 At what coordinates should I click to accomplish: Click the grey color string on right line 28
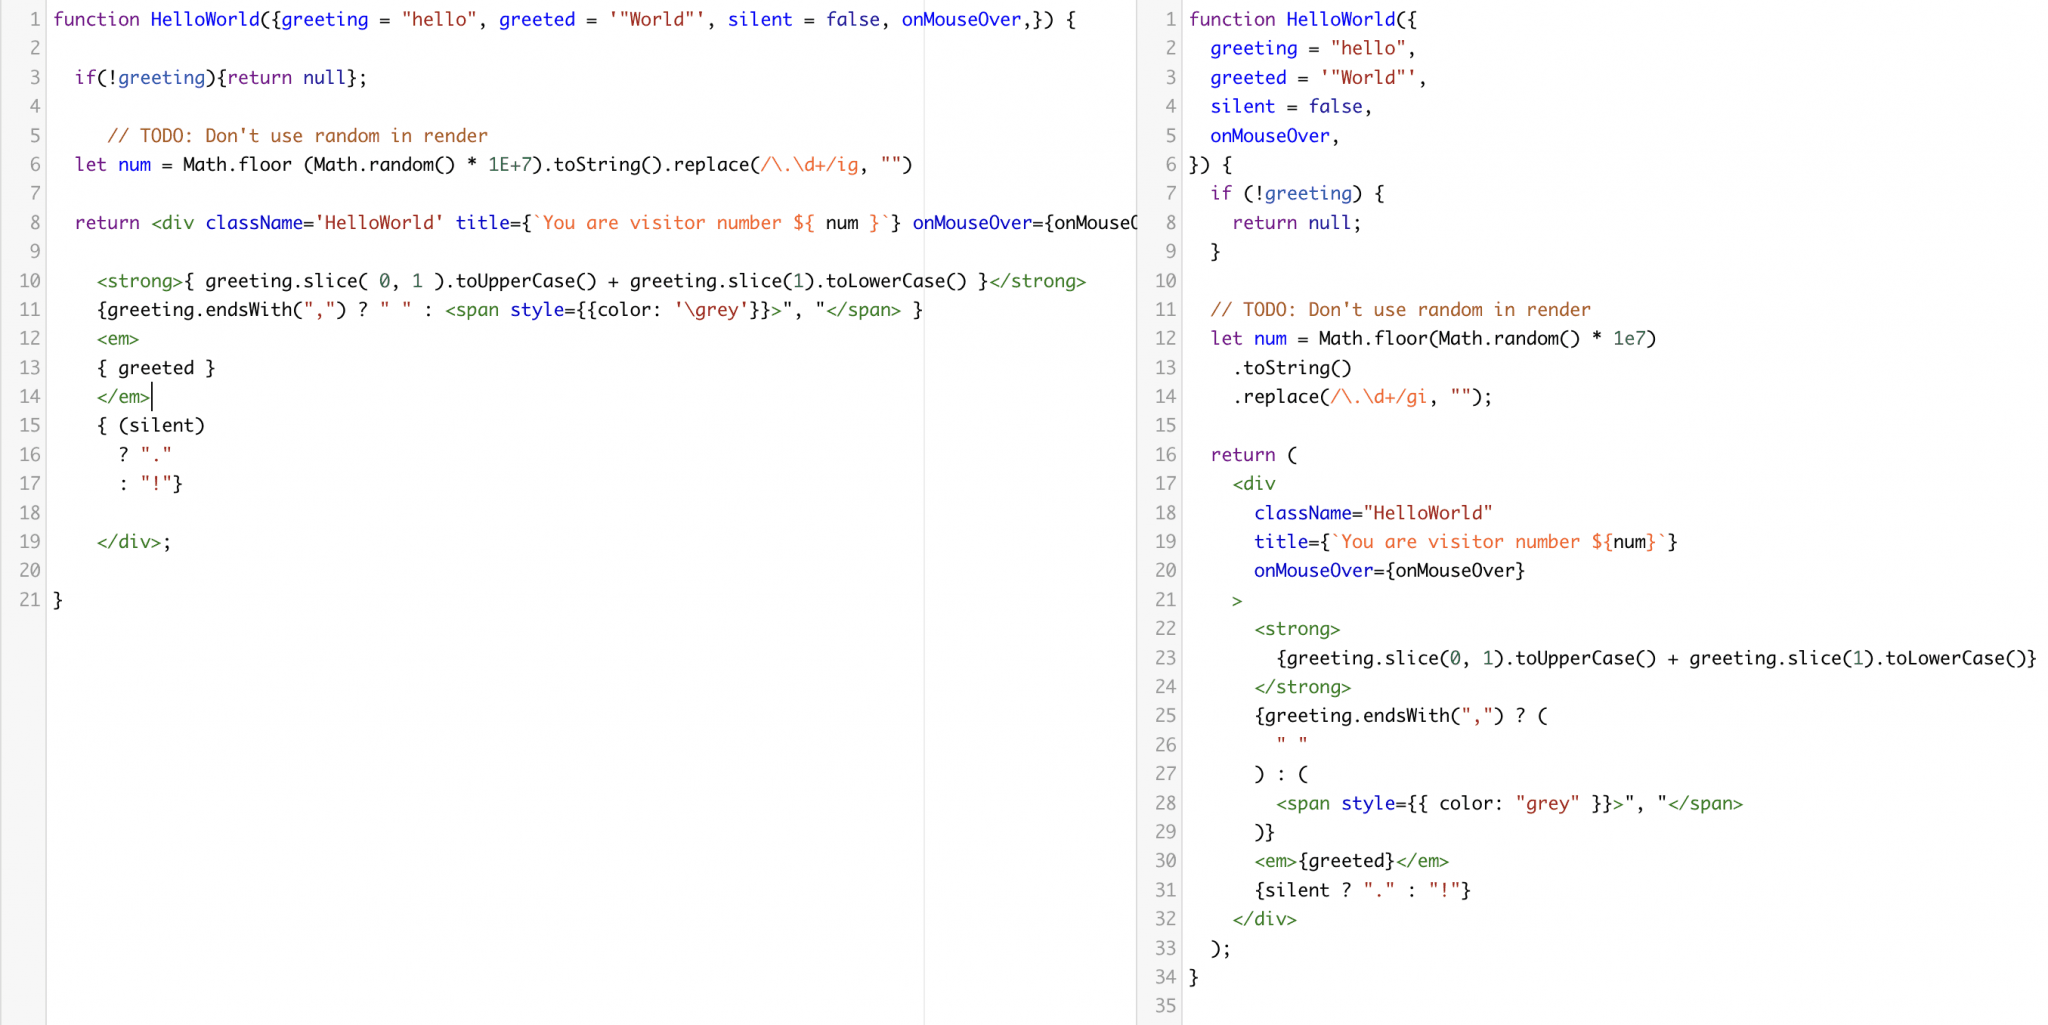pos(1548,802)
